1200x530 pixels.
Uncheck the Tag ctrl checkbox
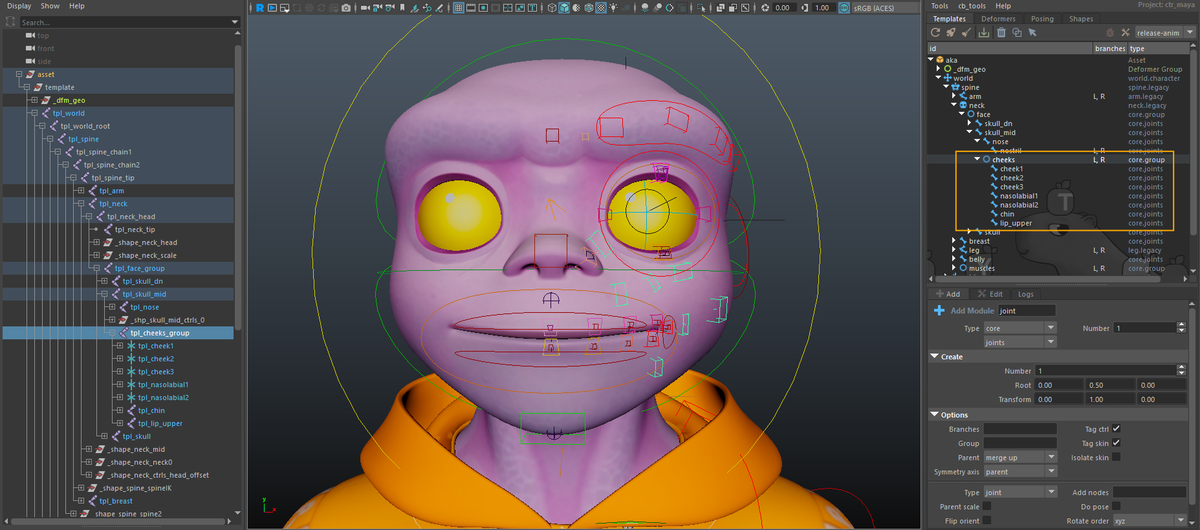[1116, 429]
